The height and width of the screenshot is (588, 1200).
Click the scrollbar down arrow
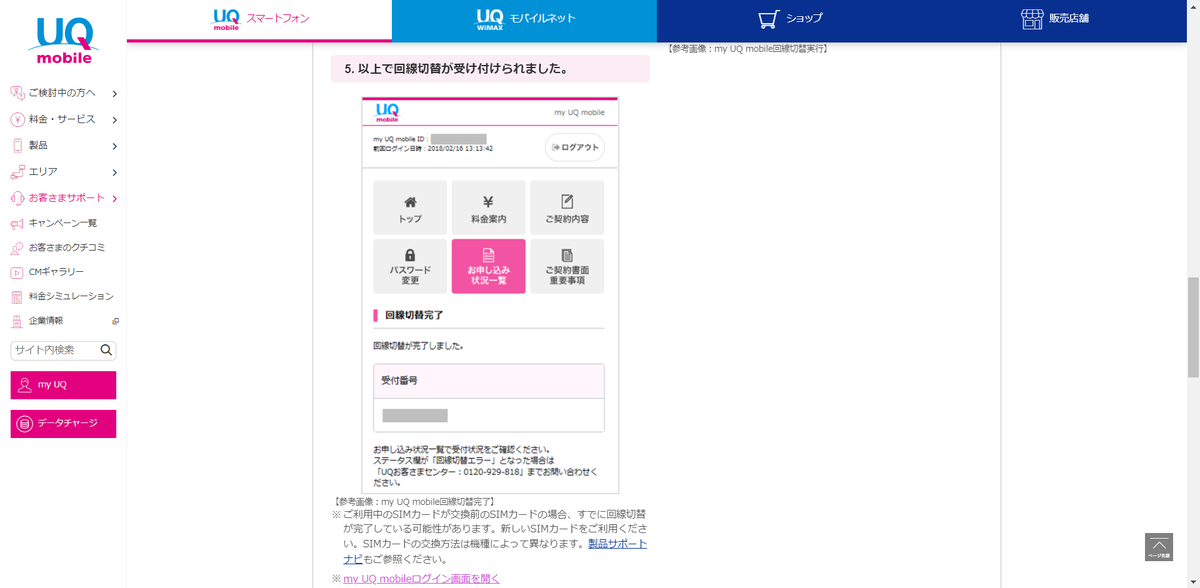[x=1193, y=581]
